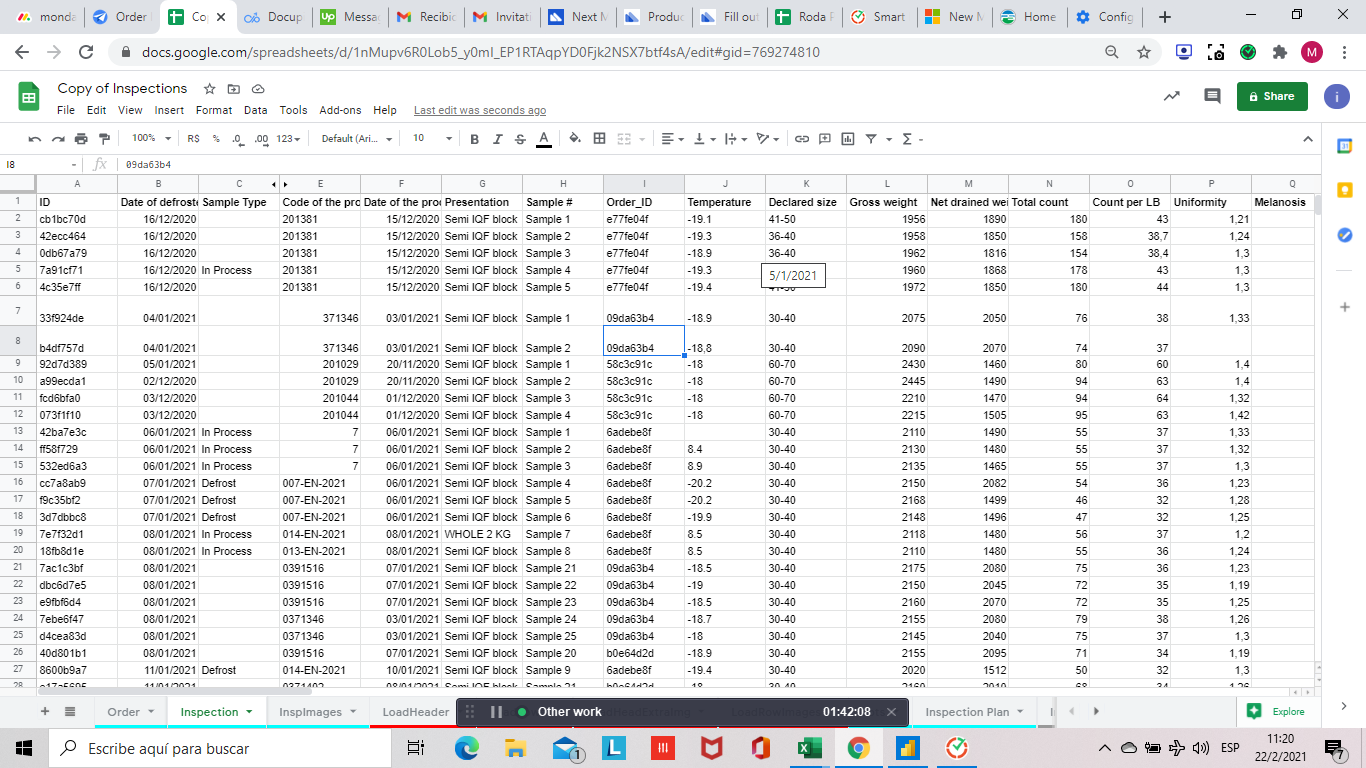Insert comment from toolbar
The image size is (1366, 768).
click(825, 138)
